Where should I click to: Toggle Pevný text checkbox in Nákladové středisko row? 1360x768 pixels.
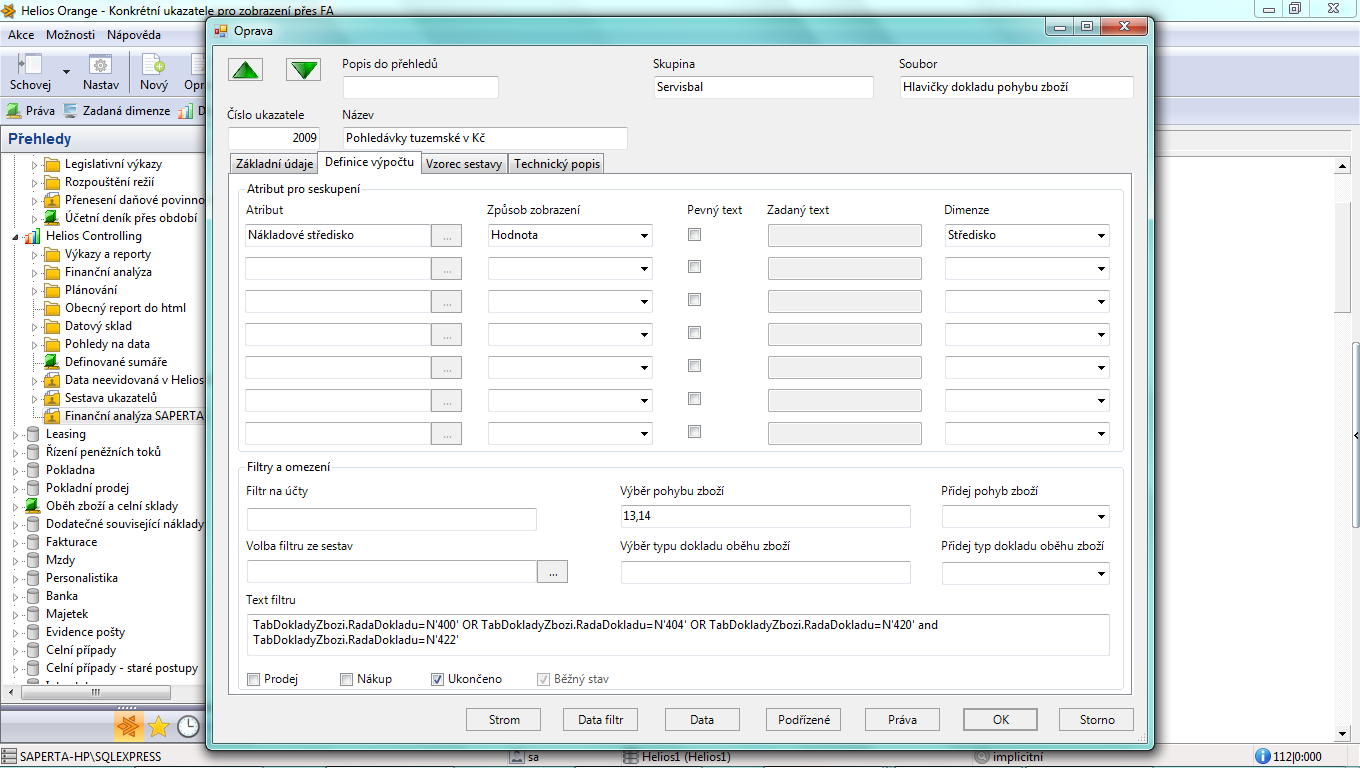tap(694, 234)
